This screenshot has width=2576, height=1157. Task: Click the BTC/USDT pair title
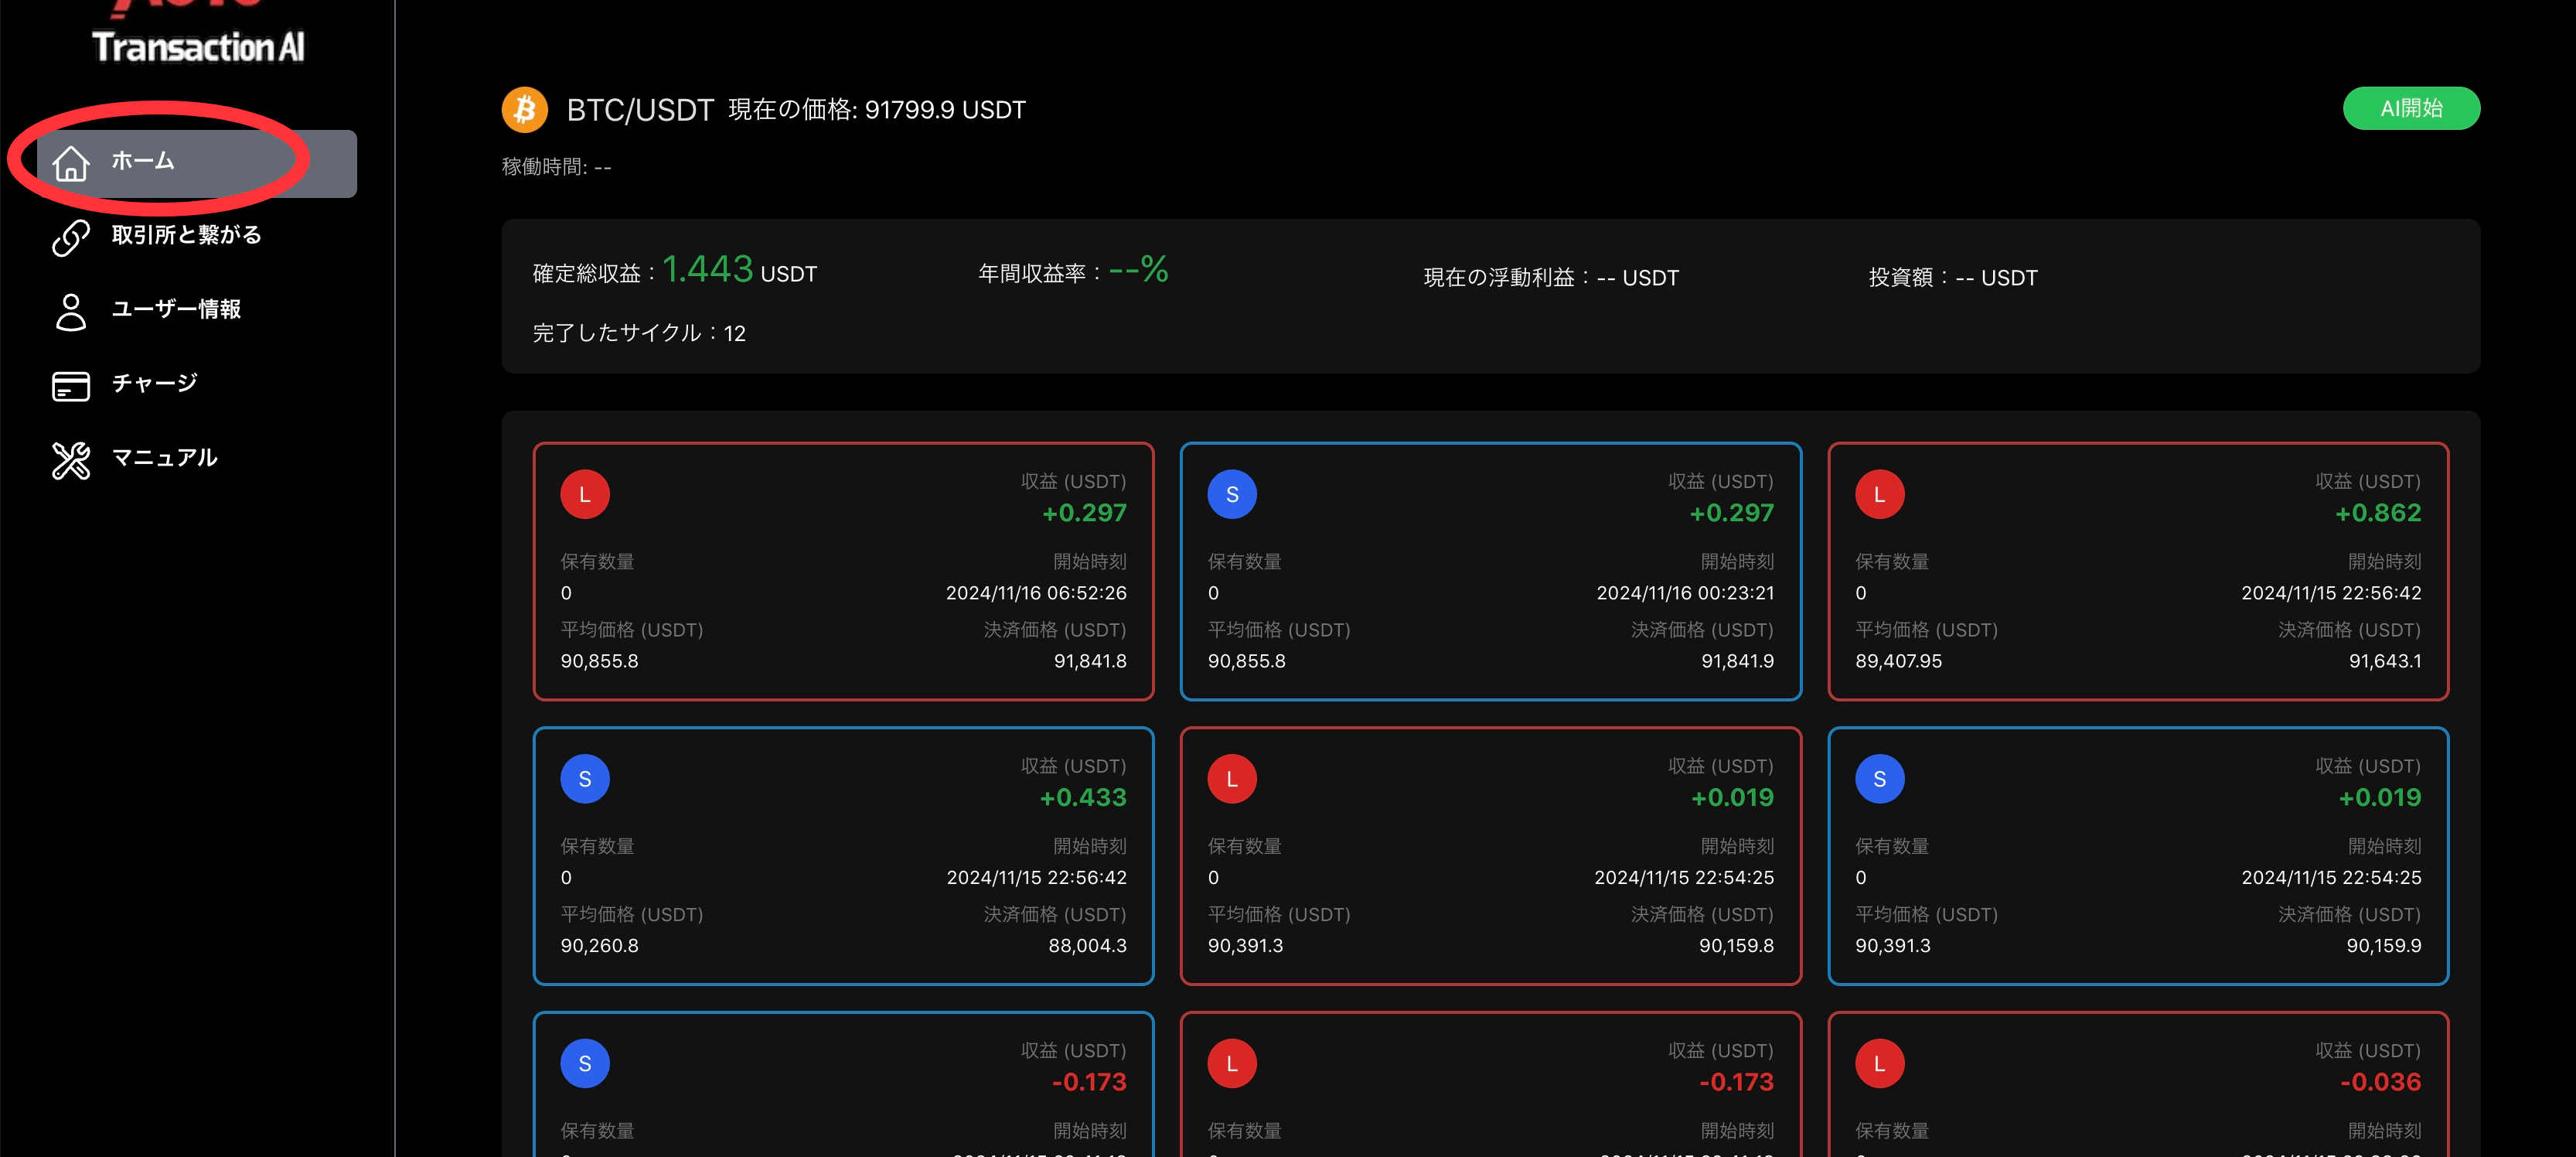[640, 110]
